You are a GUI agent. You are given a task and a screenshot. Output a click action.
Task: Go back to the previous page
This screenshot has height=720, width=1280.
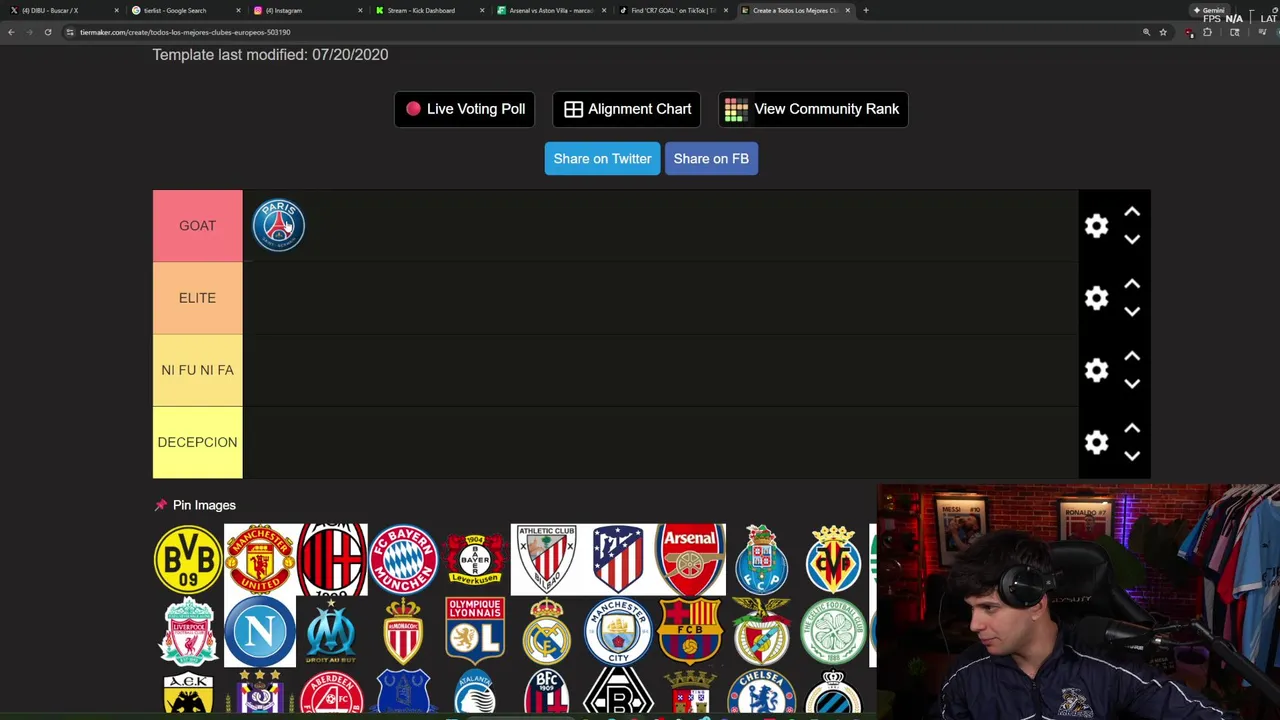pos(11,32)
